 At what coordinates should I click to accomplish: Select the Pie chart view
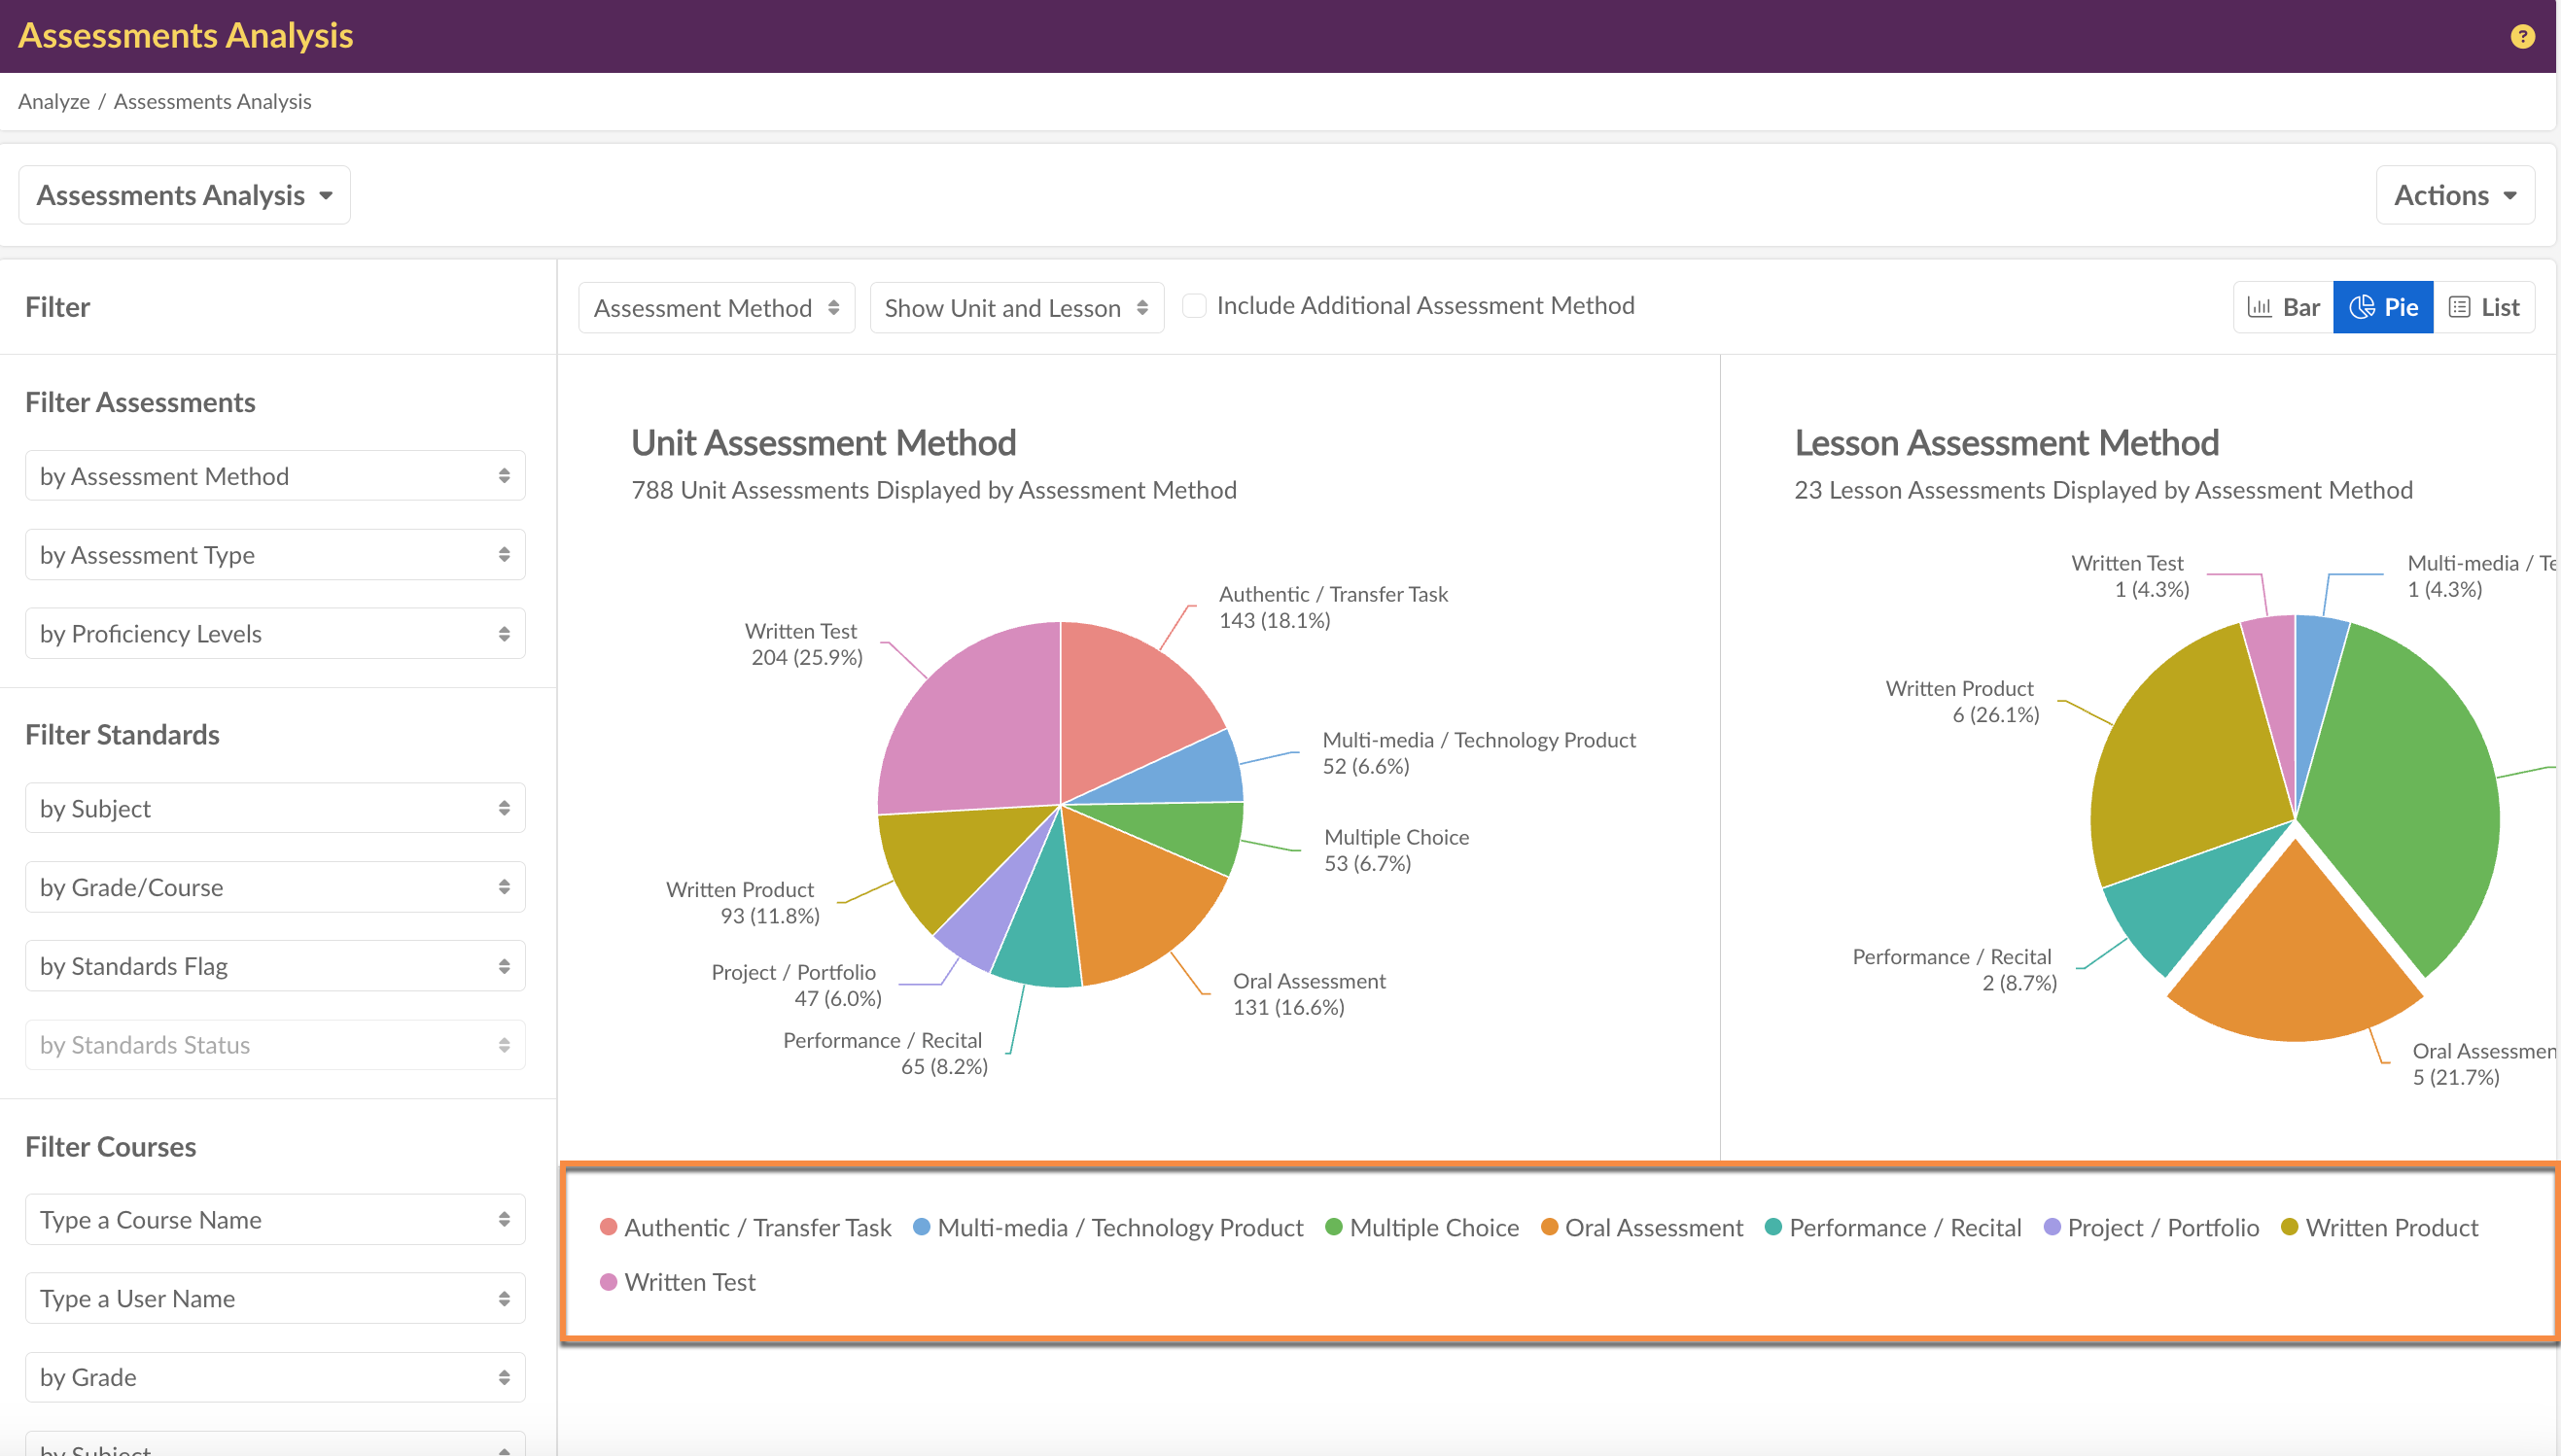[2382, 307]
